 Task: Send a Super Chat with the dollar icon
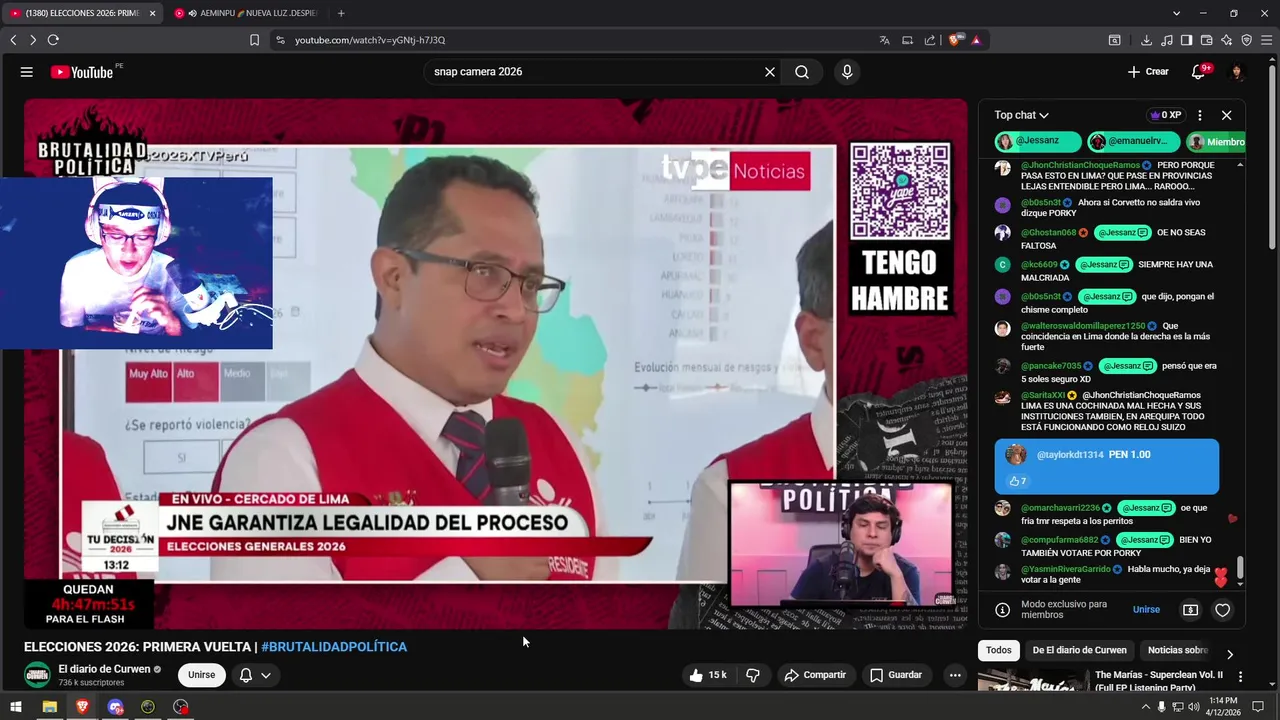coord(1191,610)
